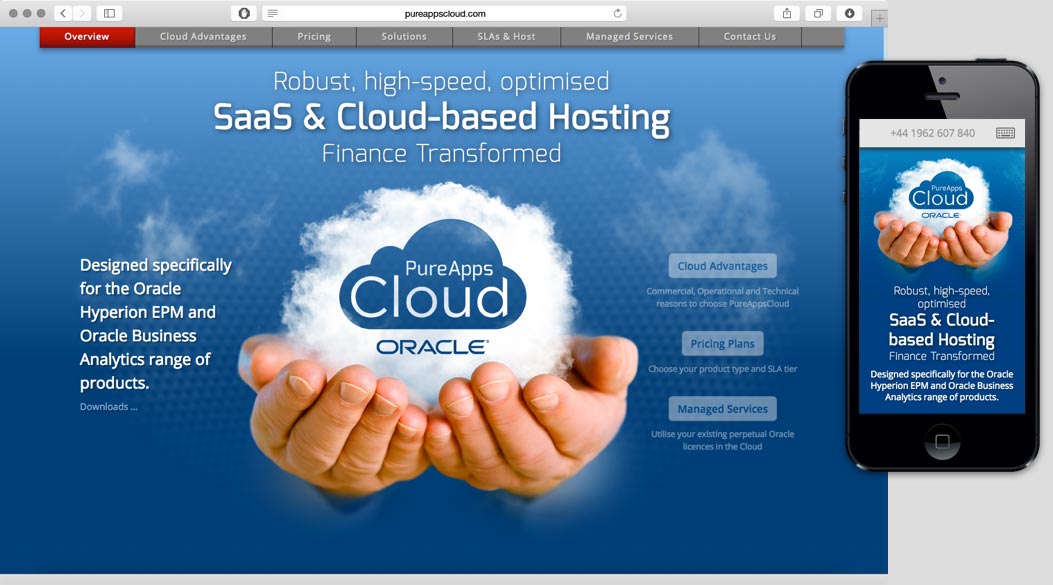Click the Cloud Advantages button
1053x585 pixels.
[x=722, y=266]
